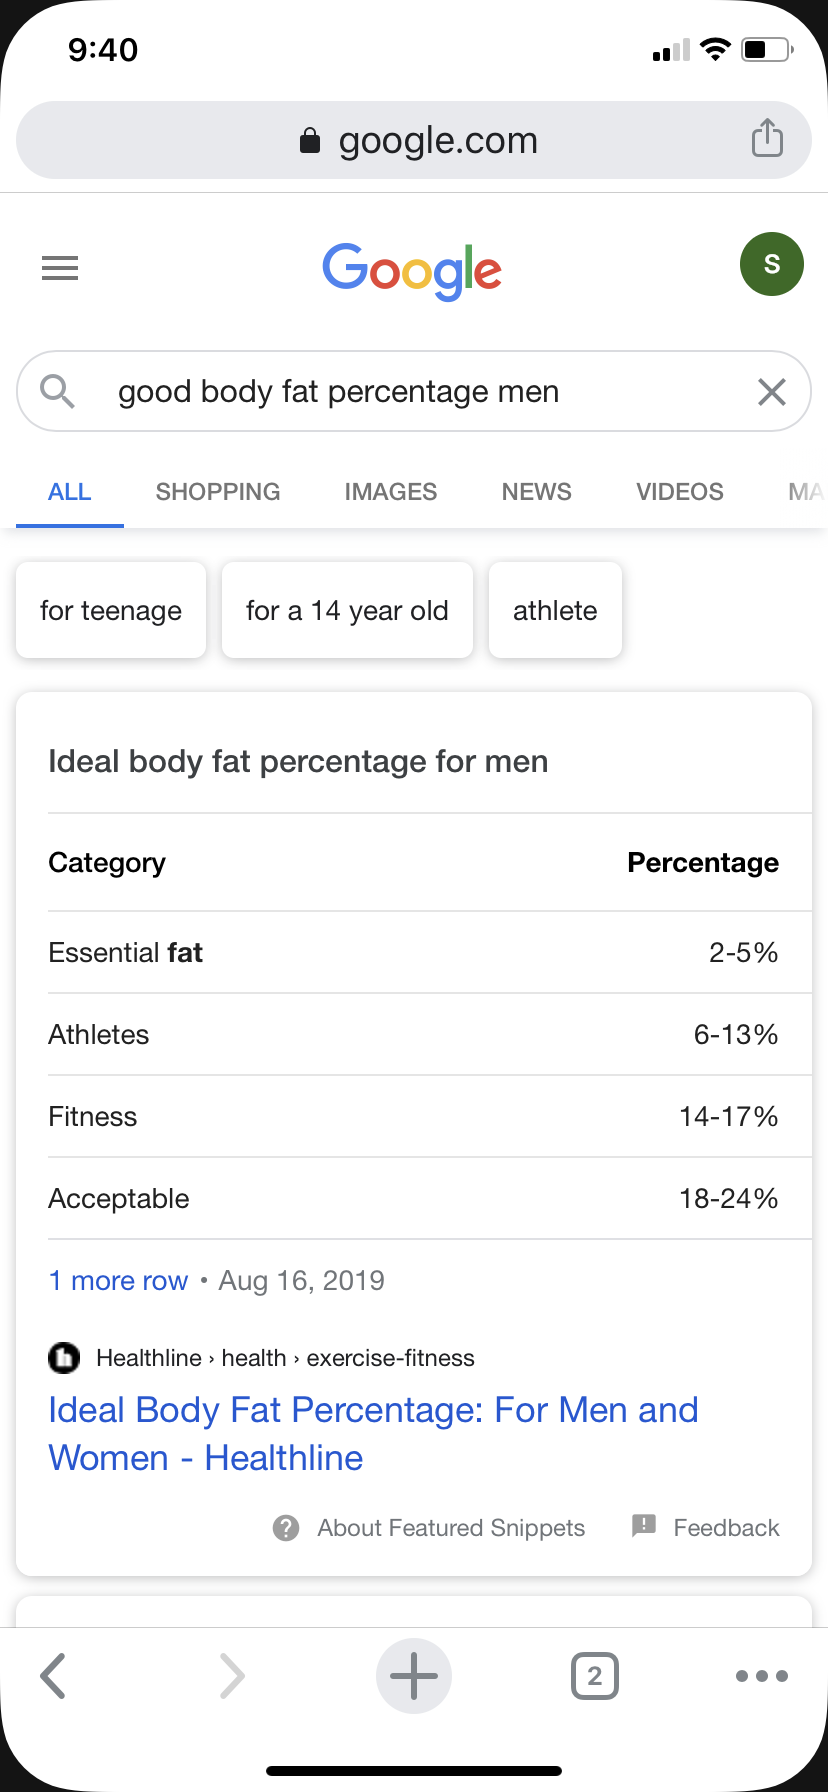Tap the magnifying glass search icon
This screenshot has height=1792, width=828.
(x=57, y=392)
